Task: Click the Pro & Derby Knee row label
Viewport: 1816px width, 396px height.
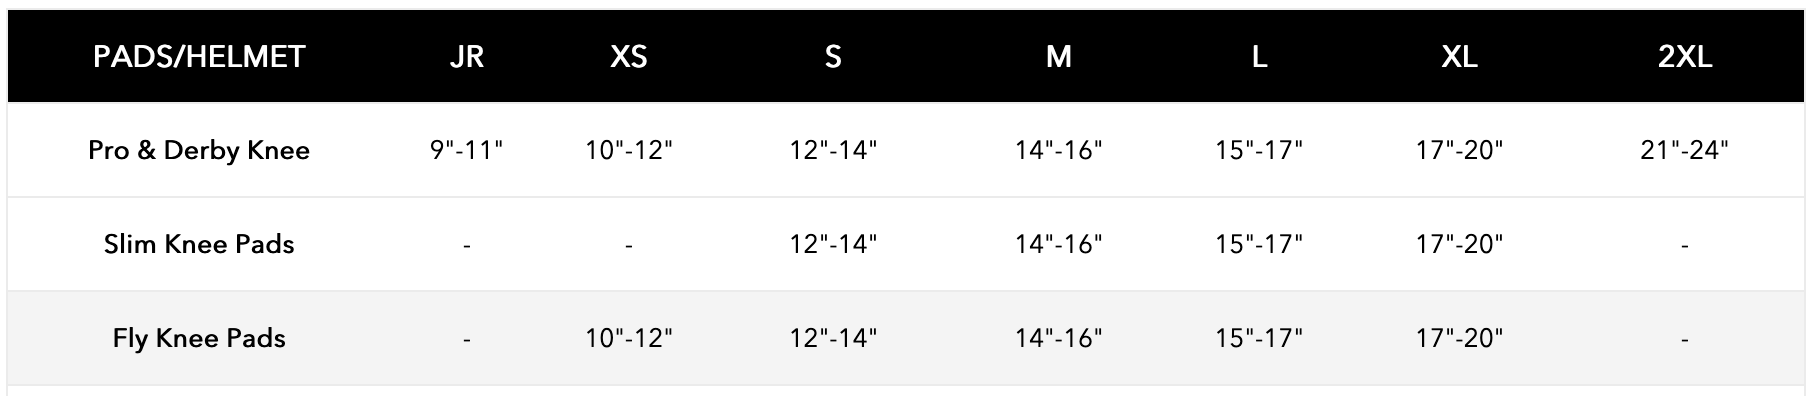Action: (199, 150)
